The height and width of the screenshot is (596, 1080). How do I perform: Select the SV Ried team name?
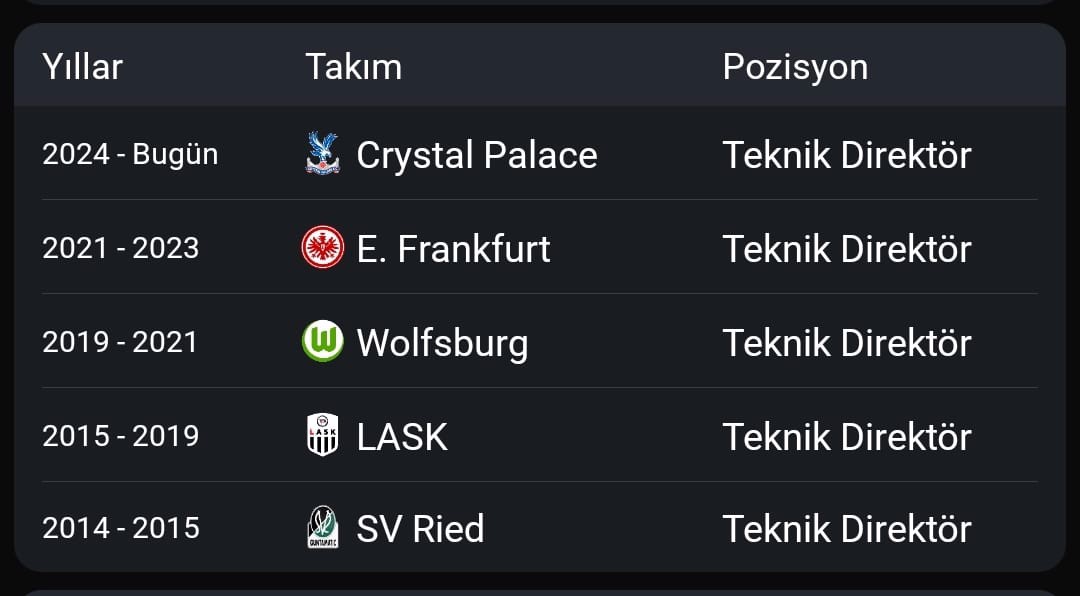420,528
